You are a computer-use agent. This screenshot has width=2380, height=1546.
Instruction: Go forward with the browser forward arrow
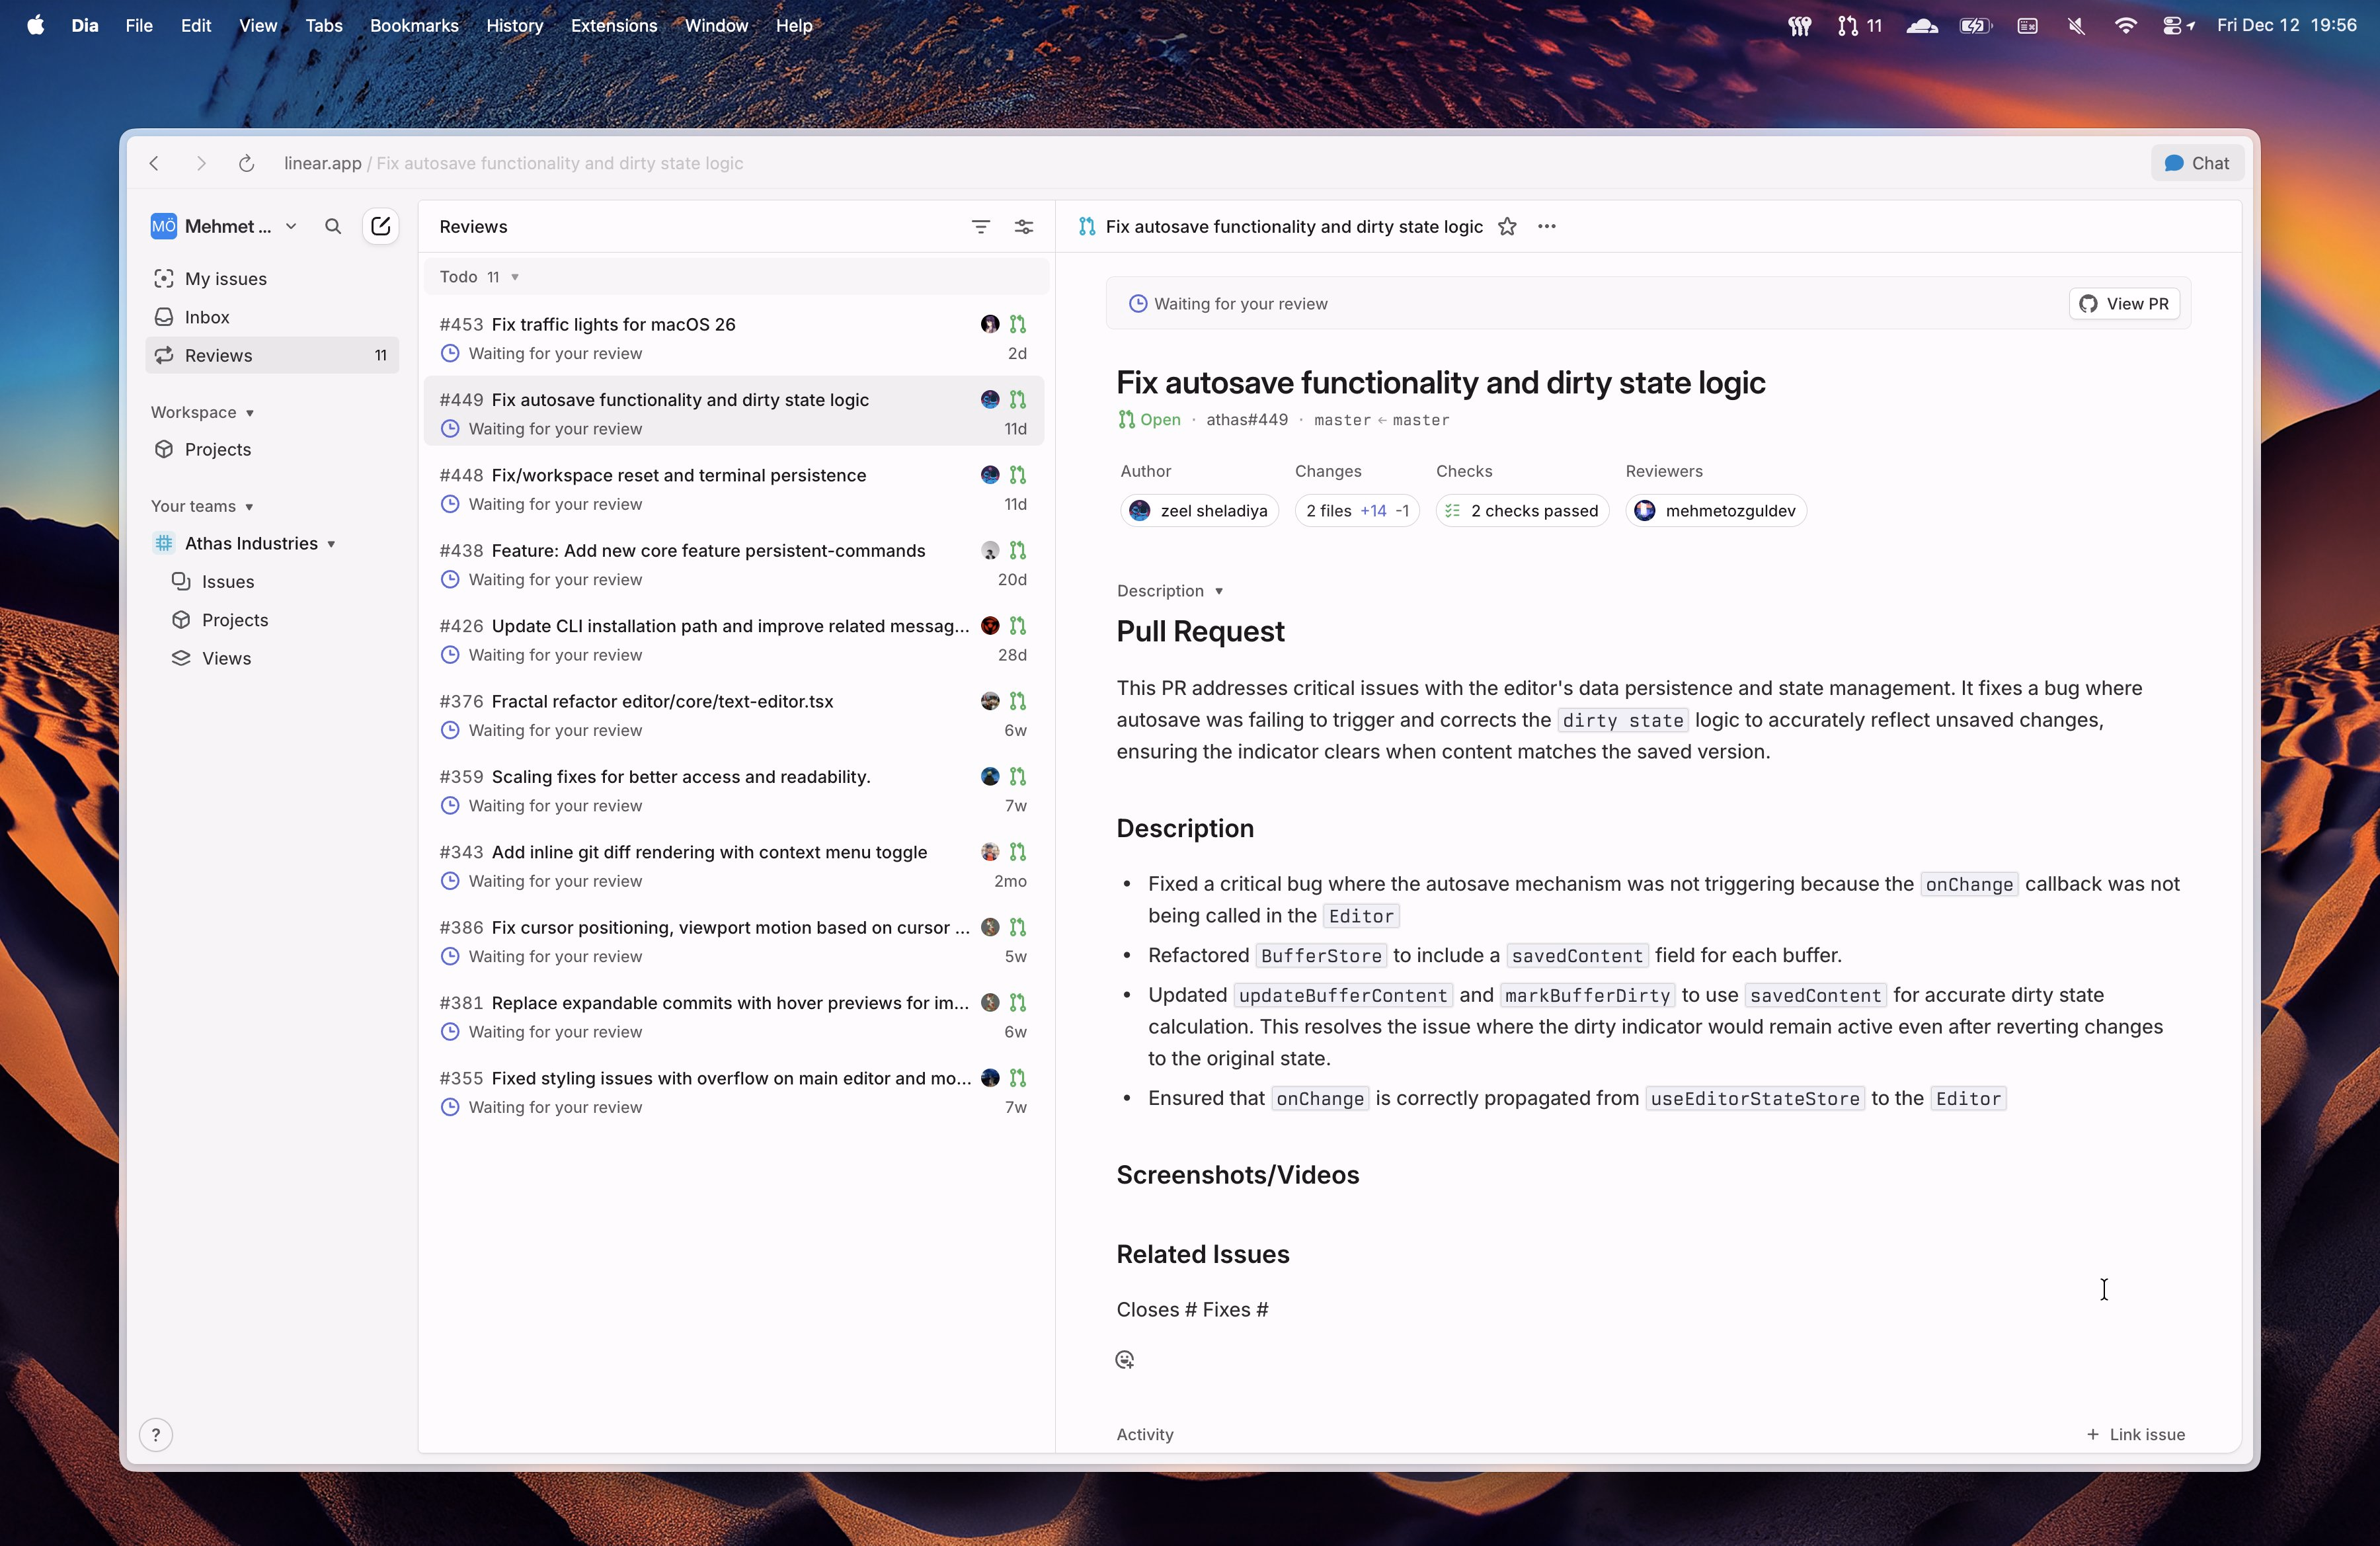[201, 163]
